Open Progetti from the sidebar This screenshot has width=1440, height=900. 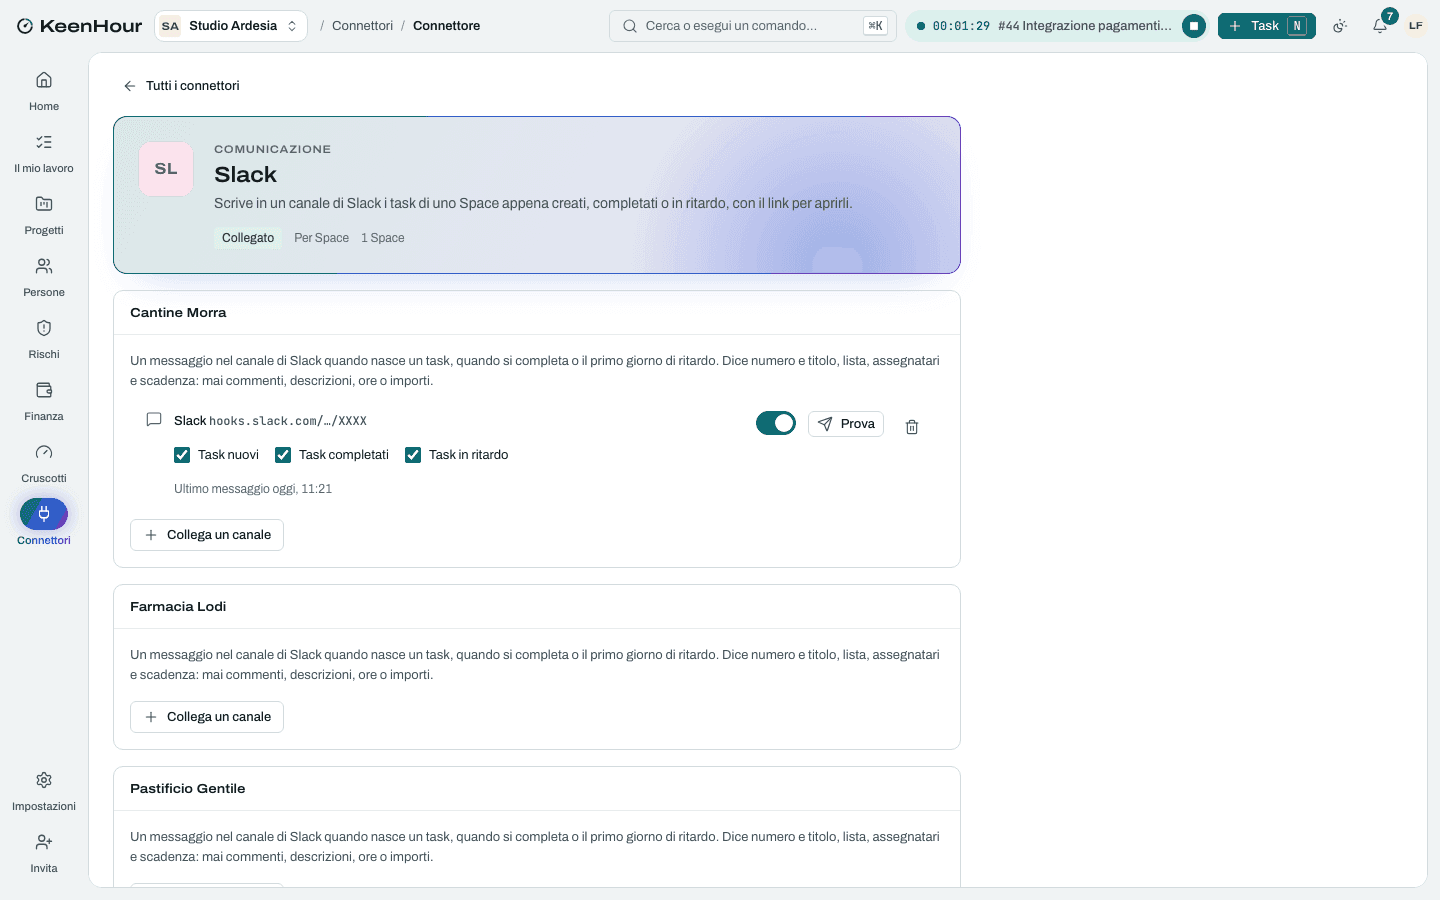pyautogui.click(x=44, y=215)
